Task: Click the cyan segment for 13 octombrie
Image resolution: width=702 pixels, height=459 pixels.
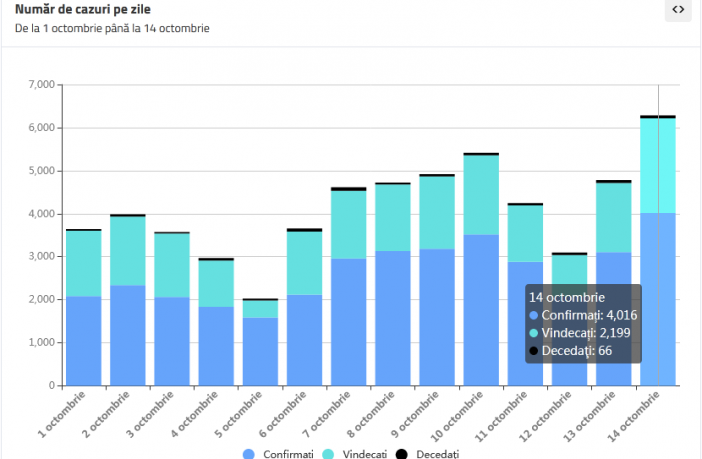Action: [x=614, y=217]
